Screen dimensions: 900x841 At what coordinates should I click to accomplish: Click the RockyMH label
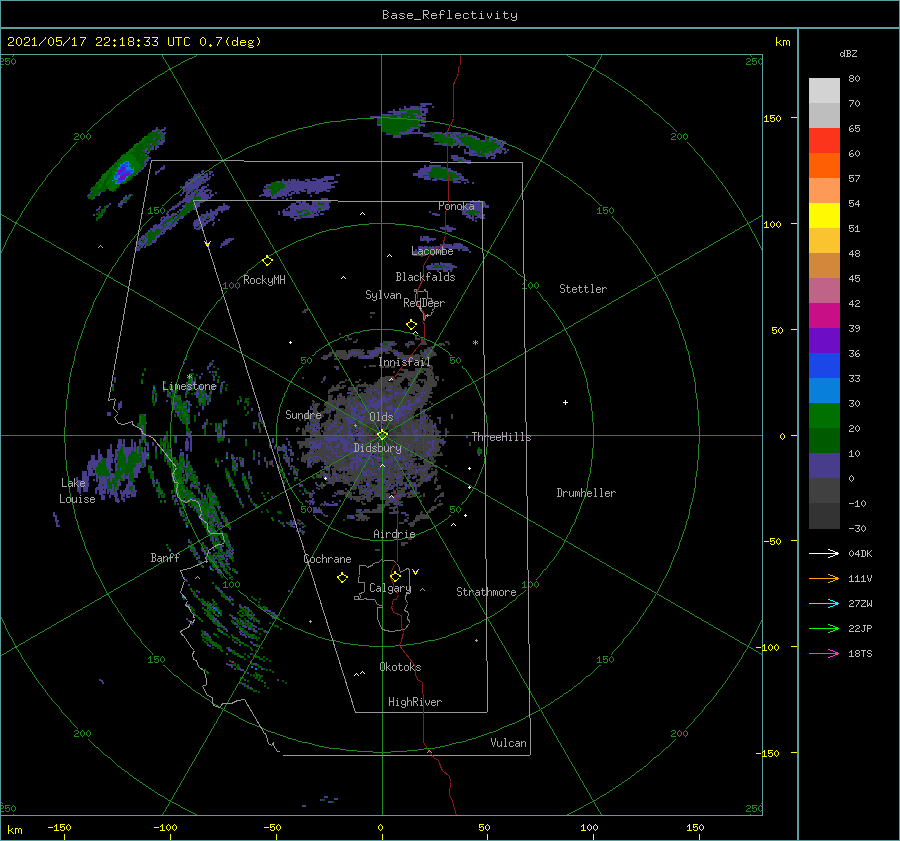point(264,280)
